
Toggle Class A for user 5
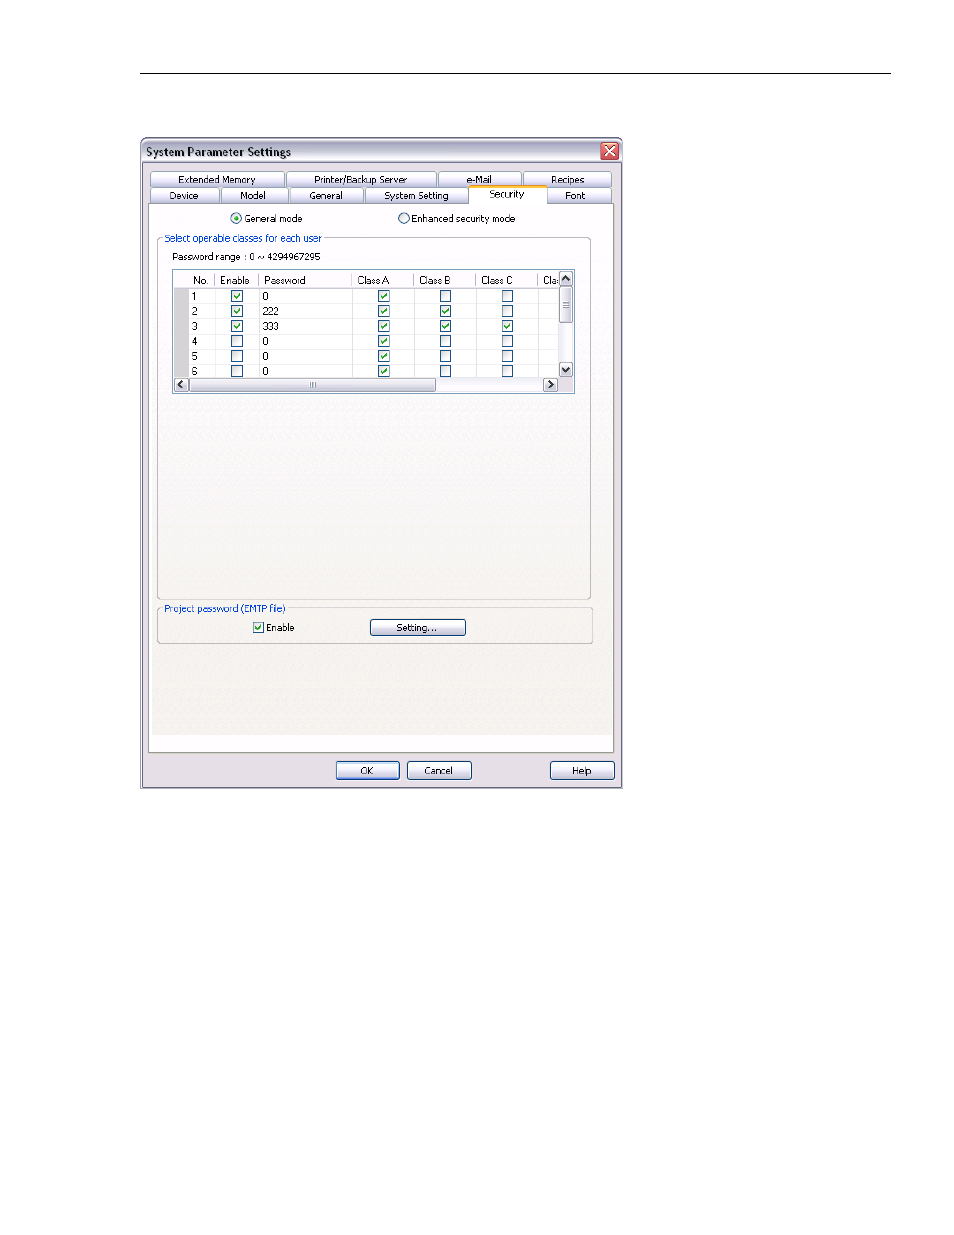pos(384,356)
